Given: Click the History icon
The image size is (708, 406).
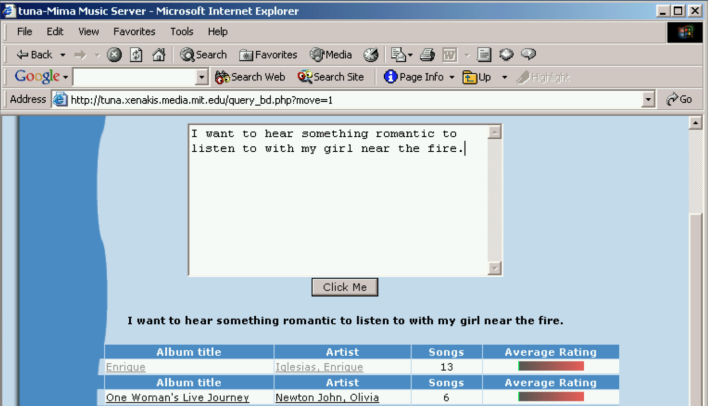Looking at the screenshot, I should coord(371,55).
